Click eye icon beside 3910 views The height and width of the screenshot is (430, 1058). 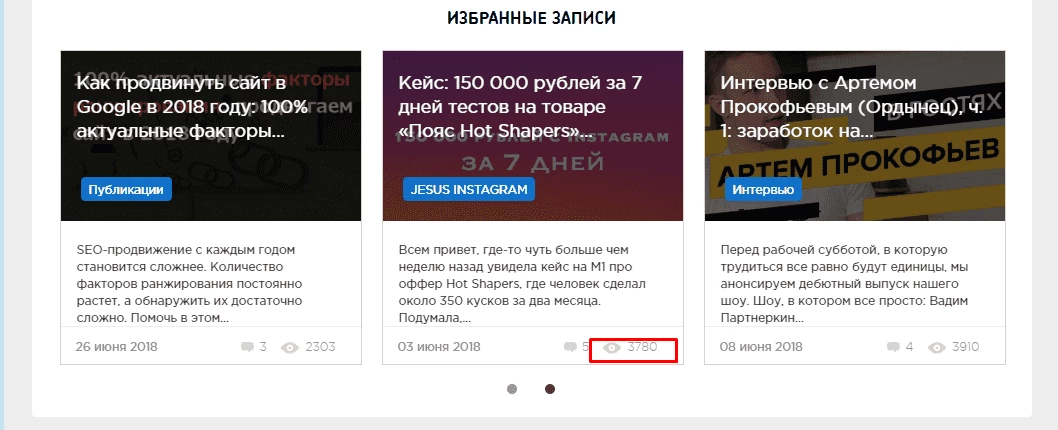(x=937, y=348)
